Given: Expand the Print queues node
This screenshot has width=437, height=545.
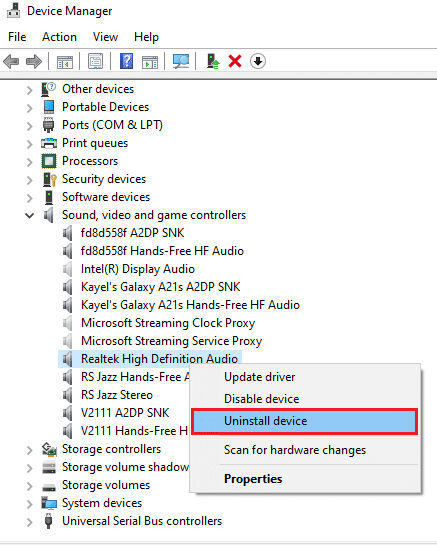Looking at the screenshot, I should [x=30, y=144].
